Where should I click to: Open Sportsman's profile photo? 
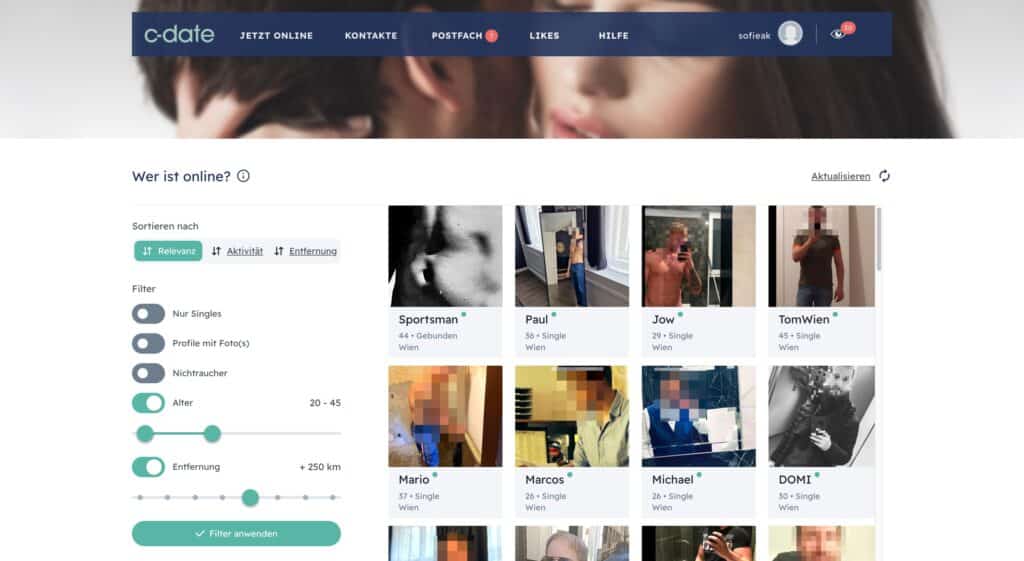[x=445, y=256]
